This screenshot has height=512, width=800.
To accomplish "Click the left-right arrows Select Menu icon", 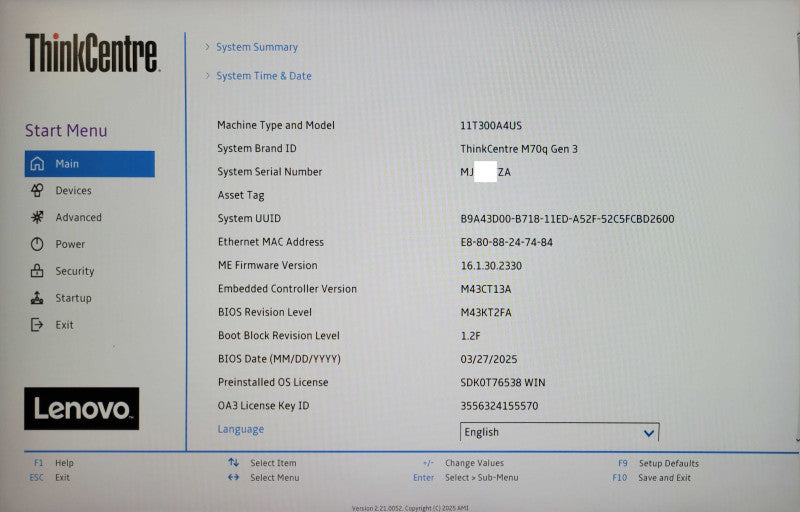I will coord(234,477).
